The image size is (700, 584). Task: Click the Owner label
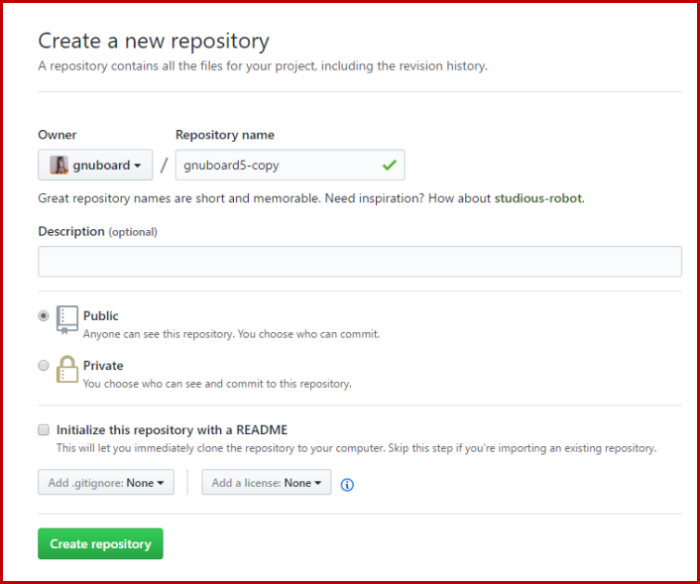click(x=57, y=135)
